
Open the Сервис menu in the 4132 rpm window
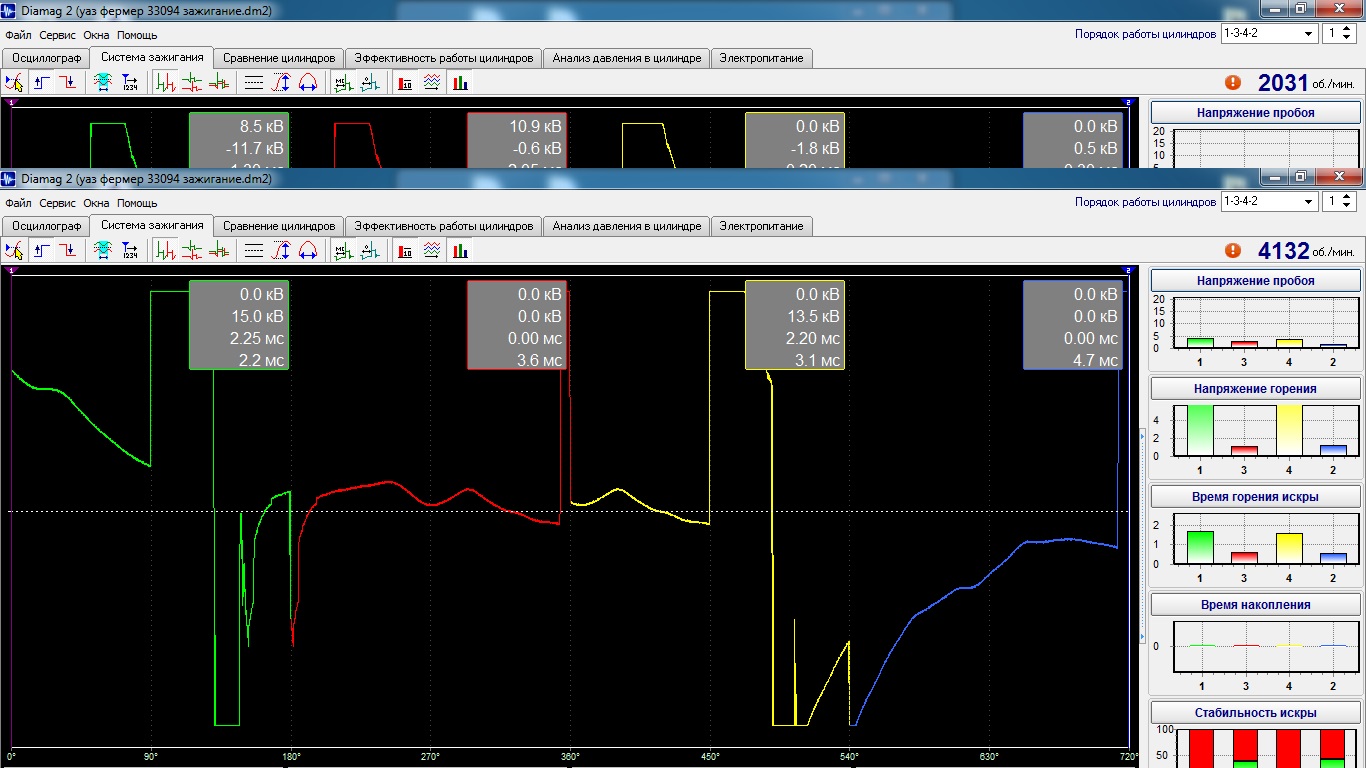tap(58, 203)
